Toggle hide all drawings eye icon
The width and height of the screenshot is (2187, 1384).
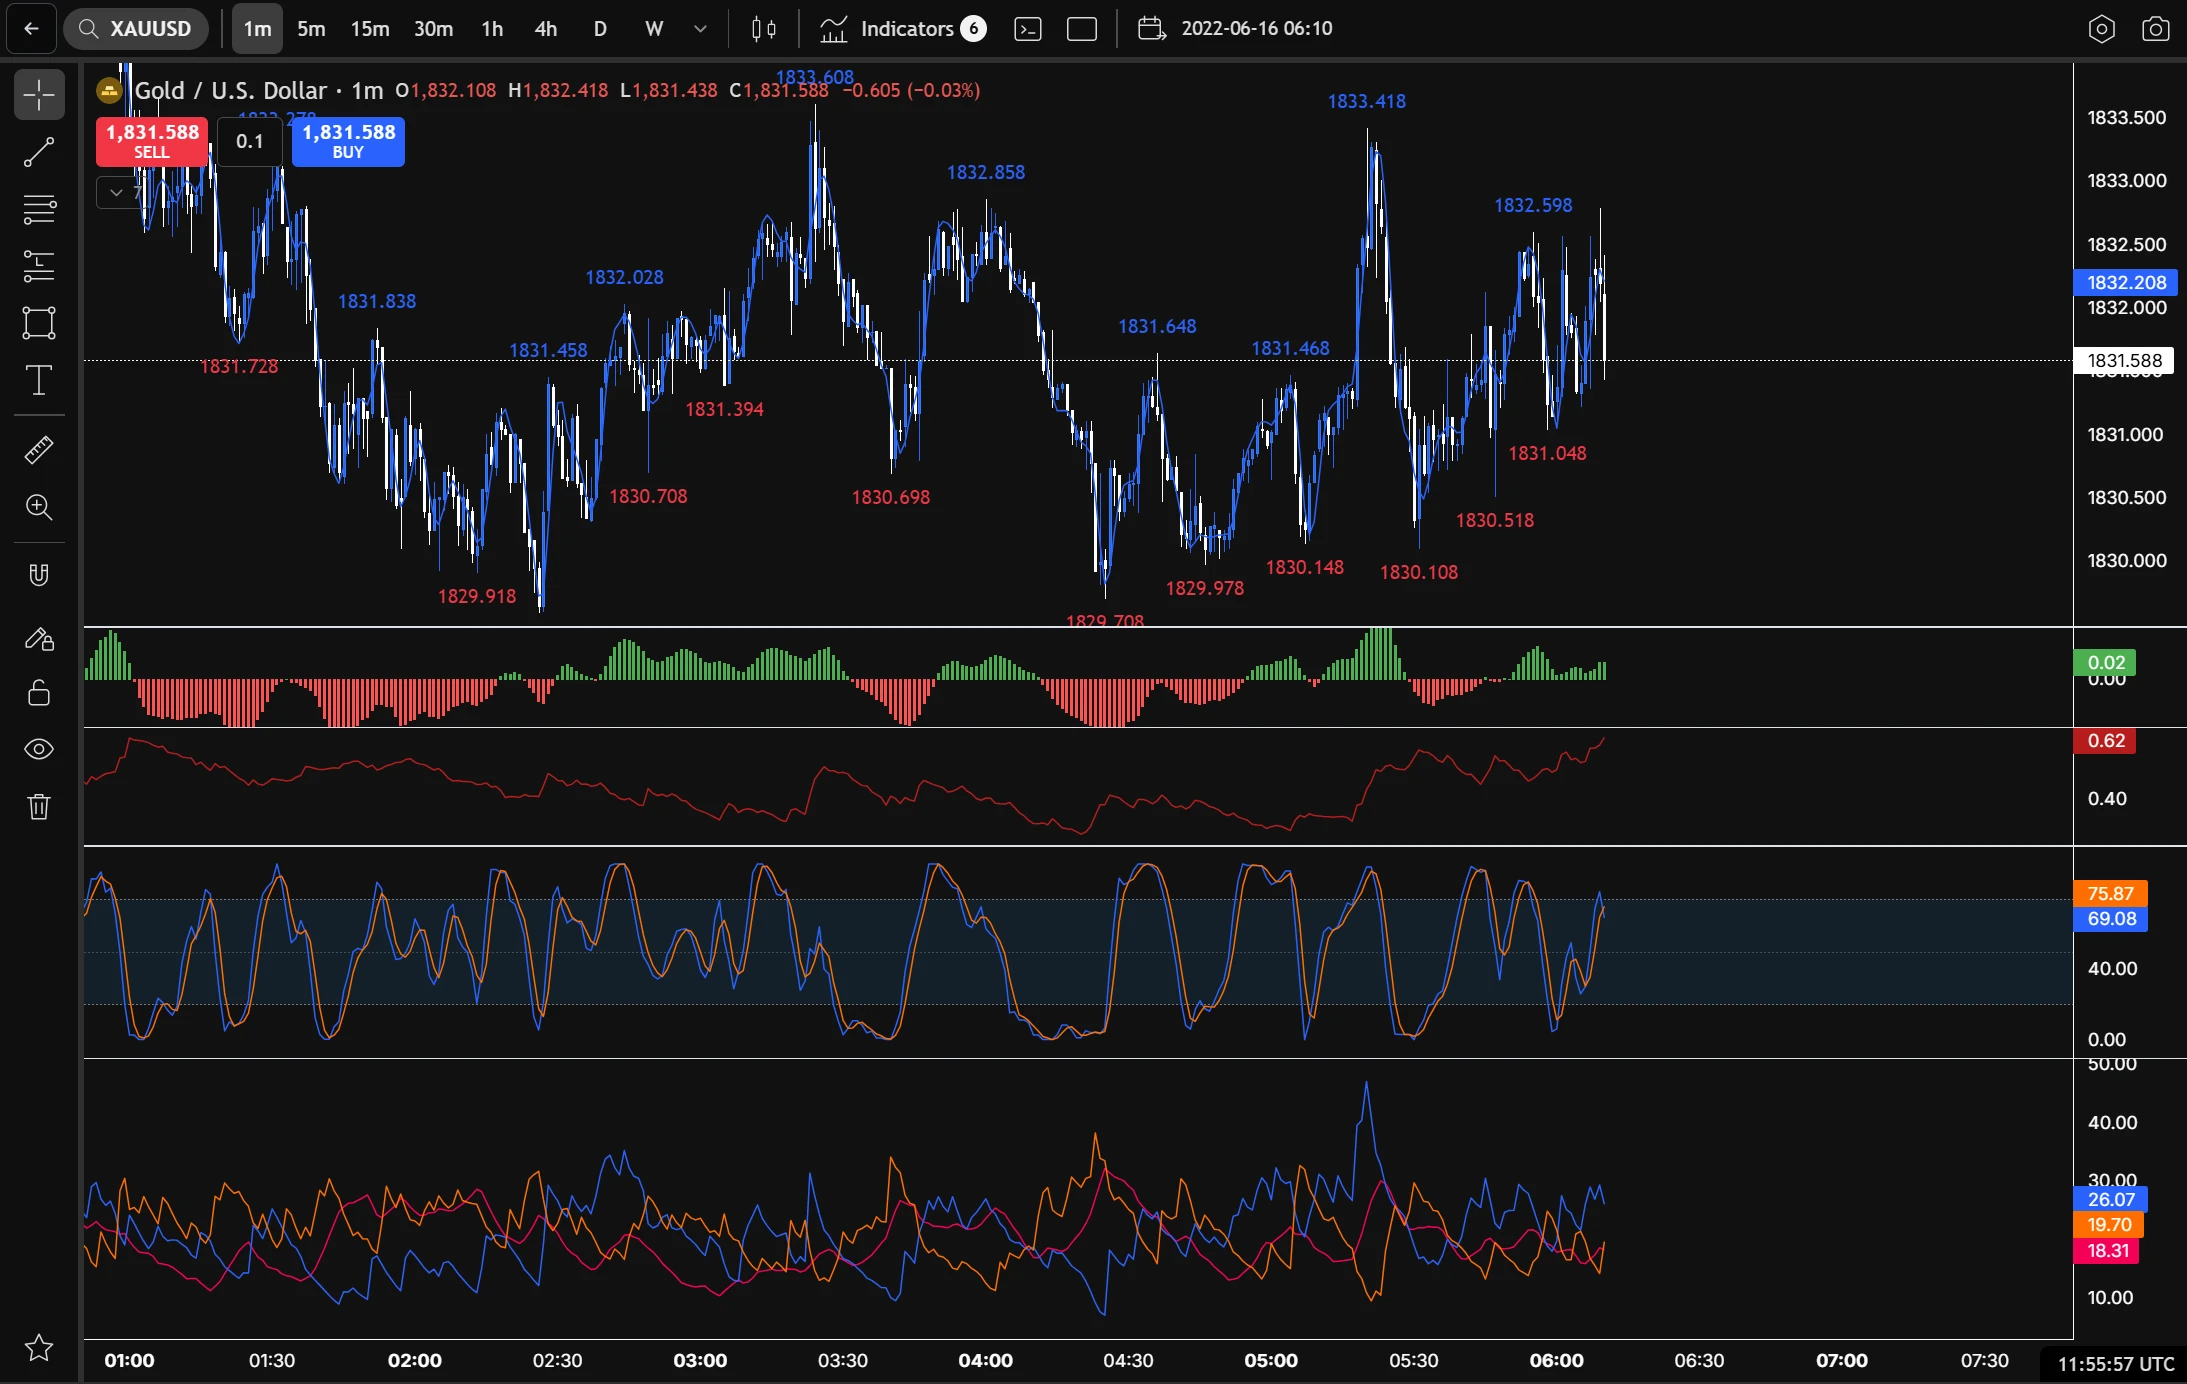39,749
